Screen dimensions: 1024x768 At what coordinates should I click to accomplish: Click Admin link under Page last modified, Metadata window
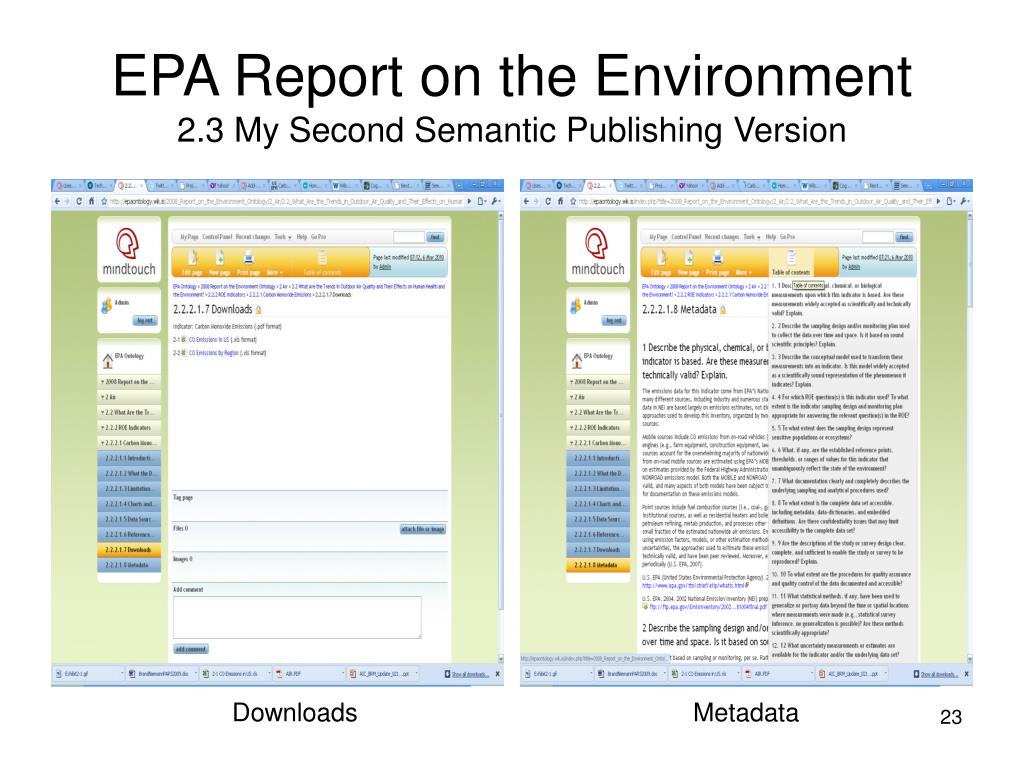[854, 267]
